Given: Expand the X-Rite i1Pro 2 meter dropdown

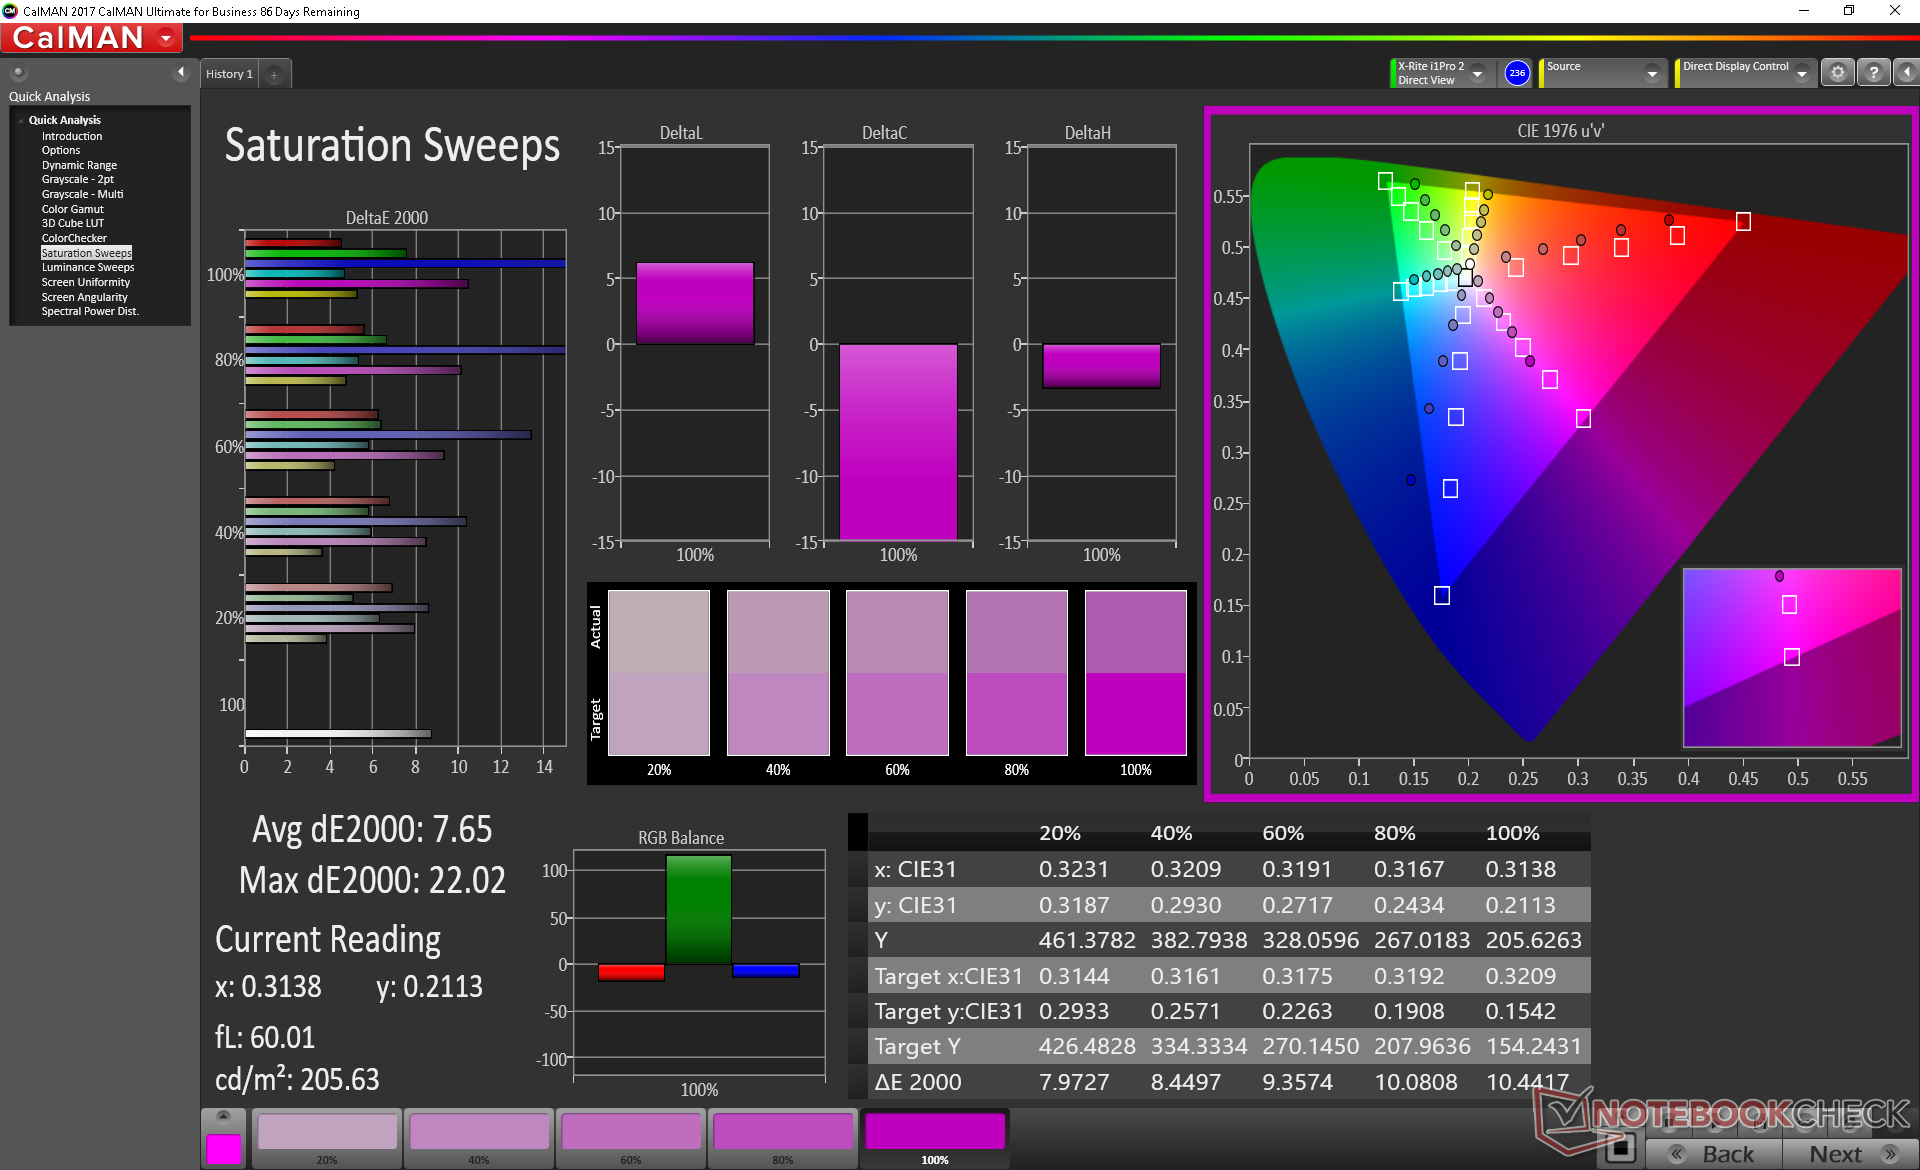Looking at the screenshot, I should pos(1477,73).
